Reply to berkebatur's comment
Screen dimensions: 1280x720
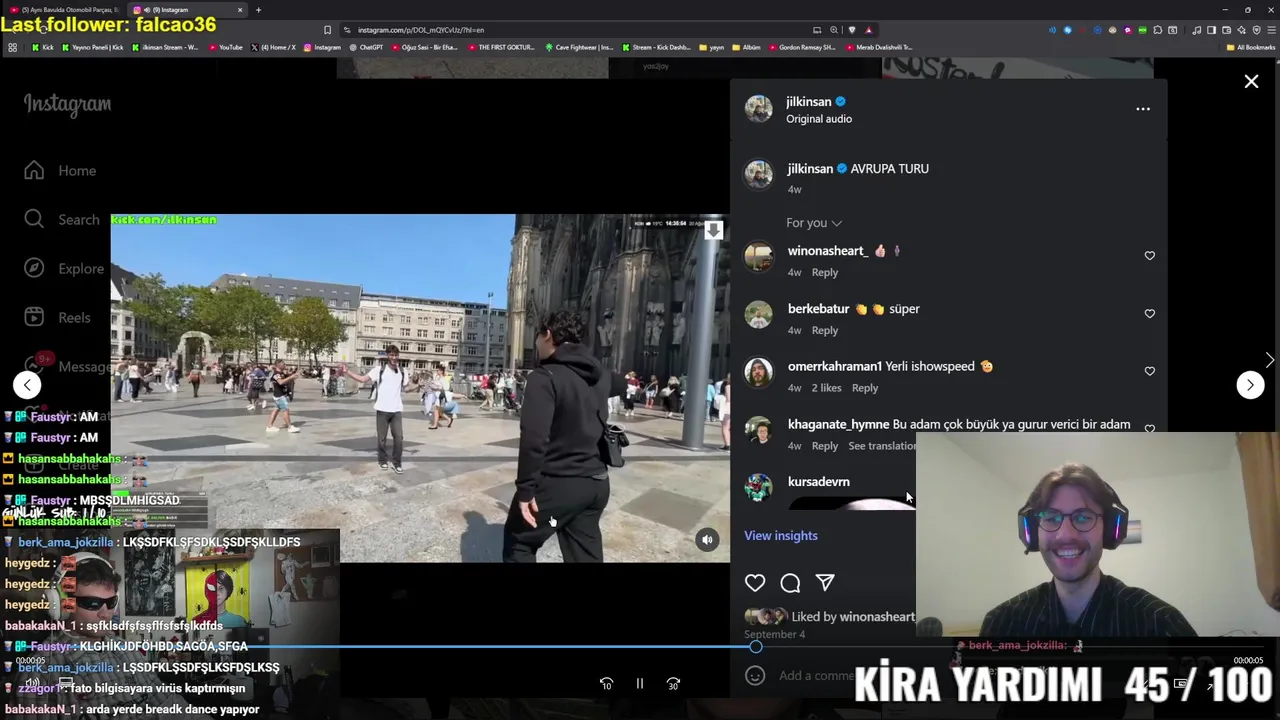point(825,330)
